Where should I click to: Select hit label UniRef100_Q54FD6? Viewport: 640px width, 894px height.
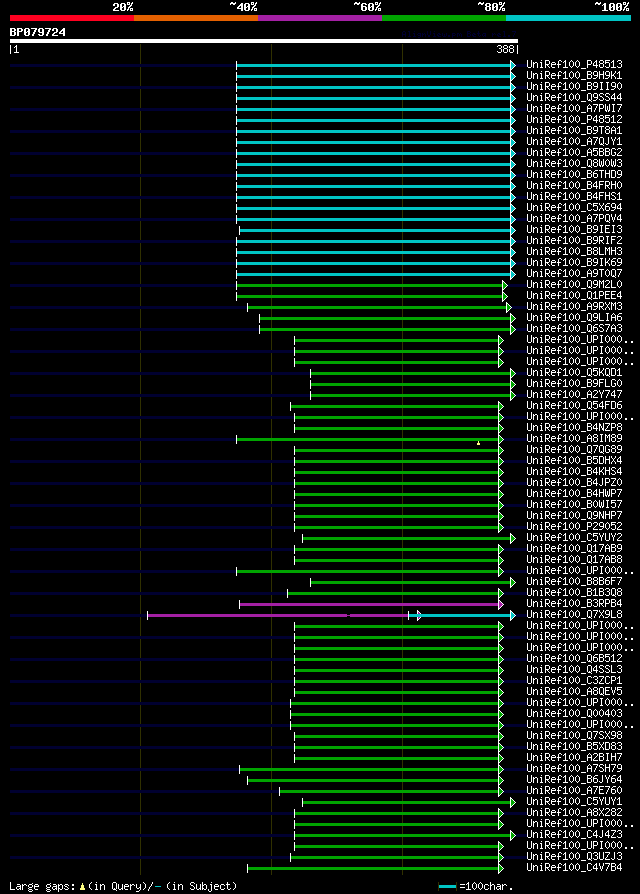574,405
